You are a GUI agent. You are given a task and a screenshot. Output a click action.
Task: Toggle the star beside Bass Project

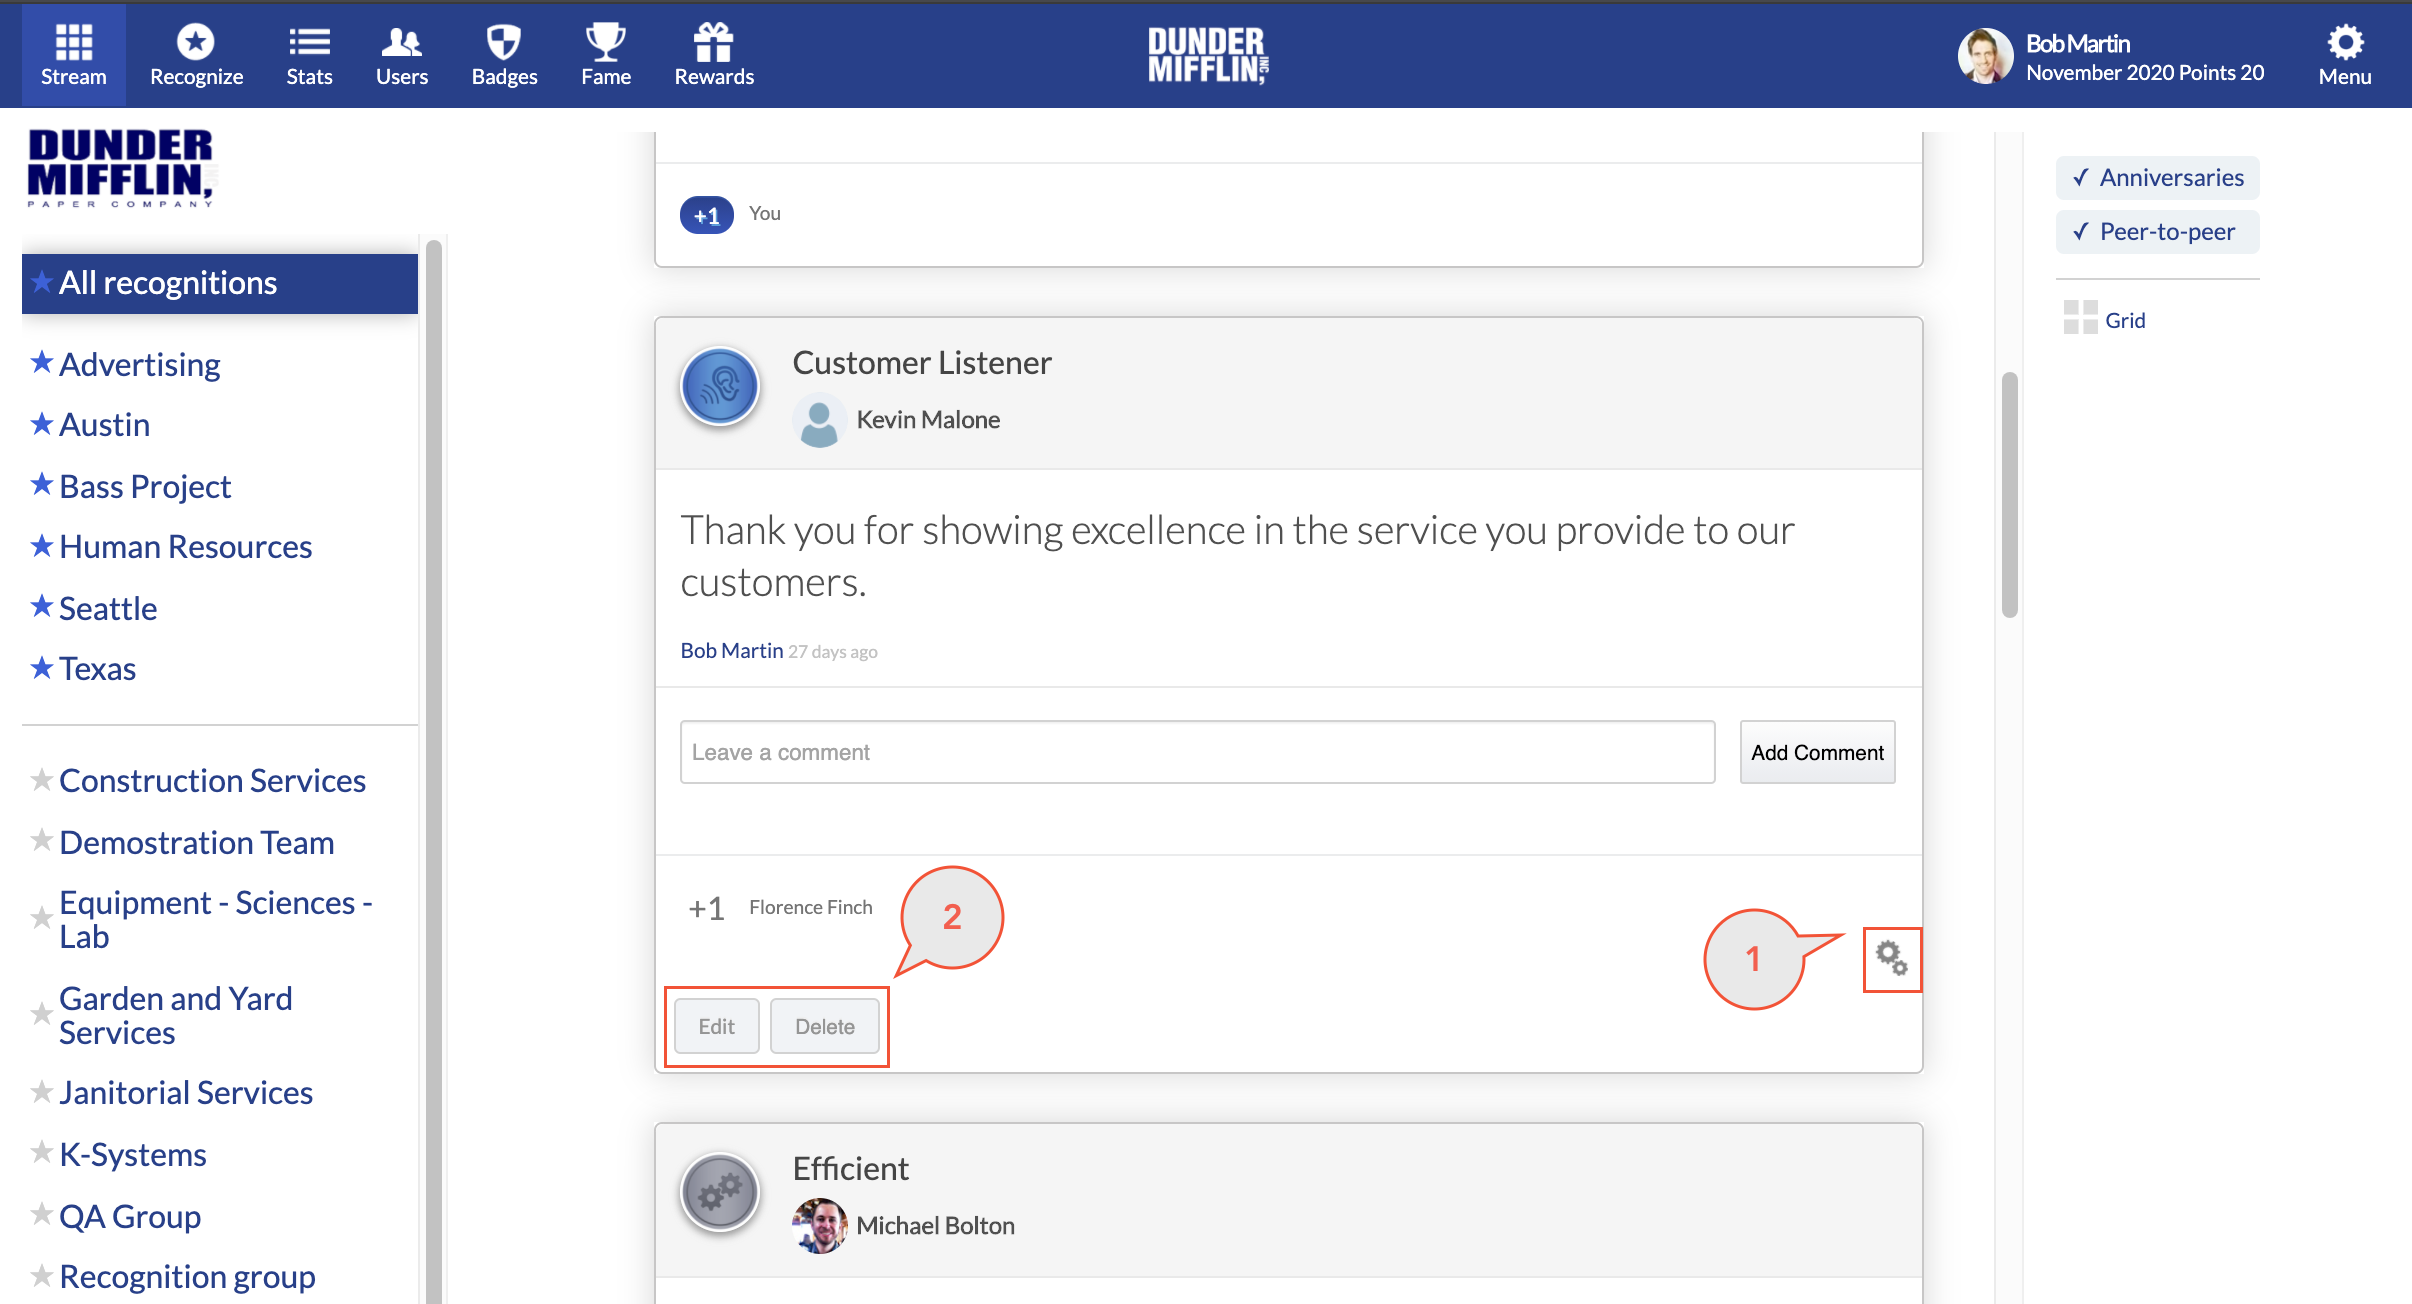(41, 485)
